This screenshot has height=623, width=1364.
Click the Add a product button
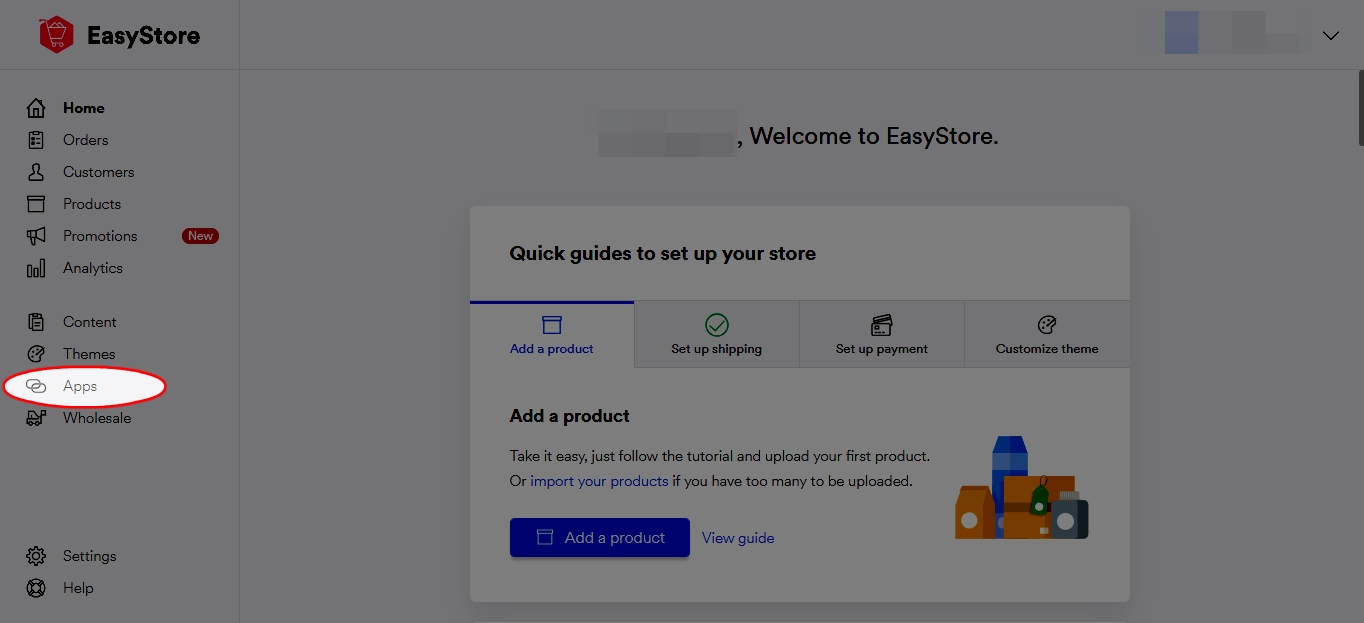pos(599,537)
